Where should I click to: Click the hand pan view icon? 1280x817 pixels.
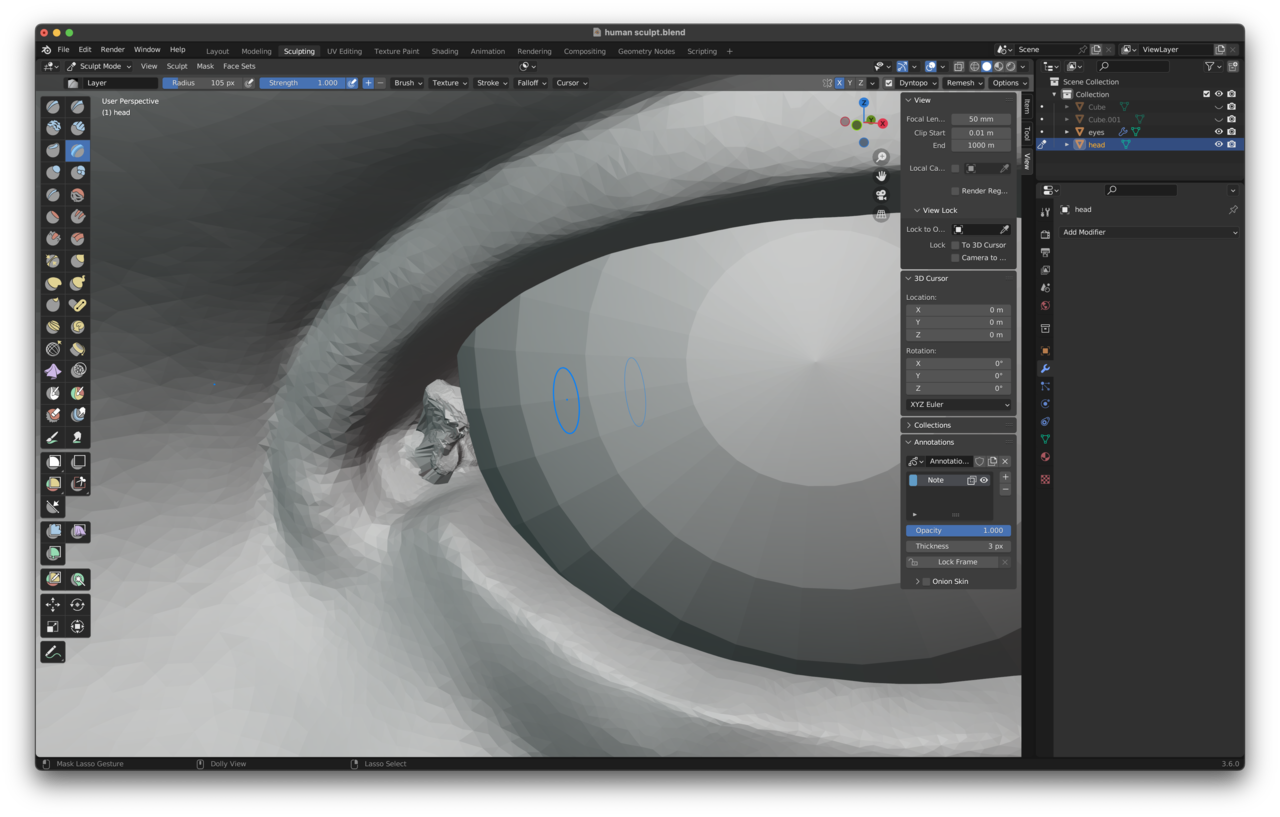881,176
